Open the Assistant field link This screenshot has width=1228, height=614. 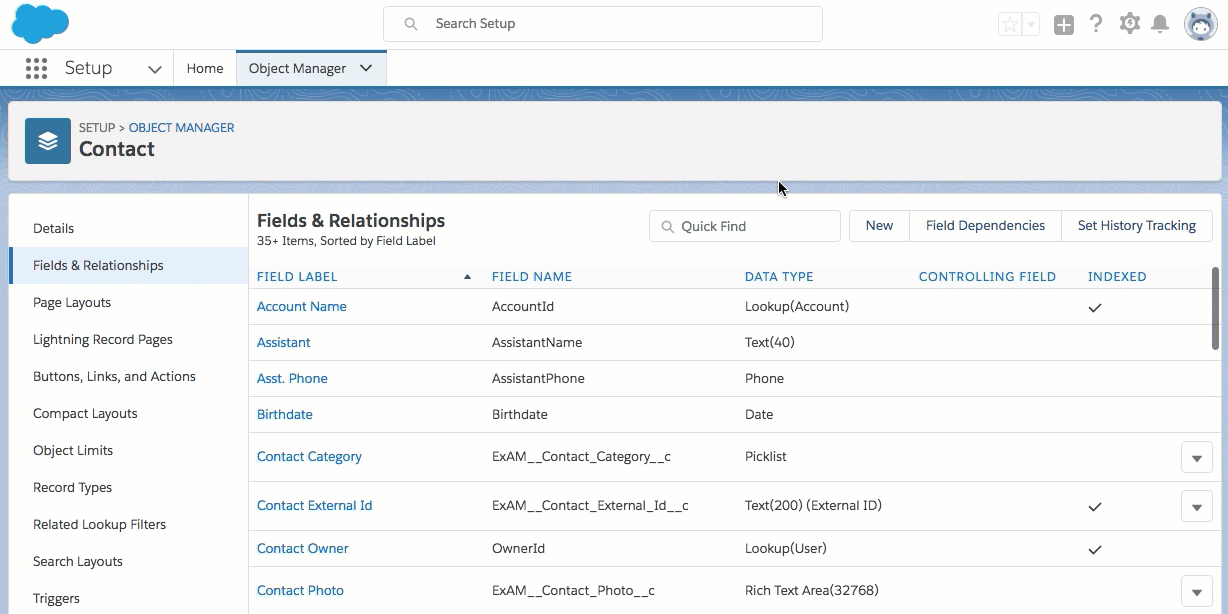[x=284, y=343]
